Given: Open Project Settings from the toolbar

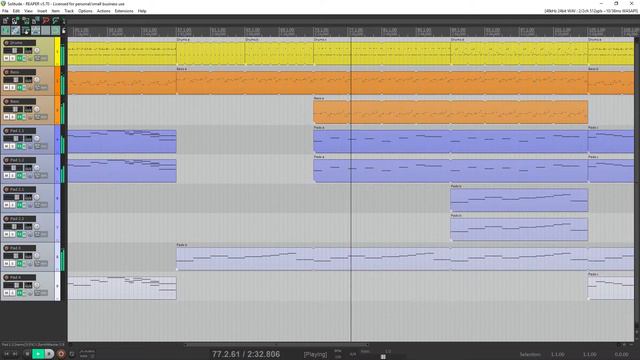Looking at the screenshot, I should (36, 20).
